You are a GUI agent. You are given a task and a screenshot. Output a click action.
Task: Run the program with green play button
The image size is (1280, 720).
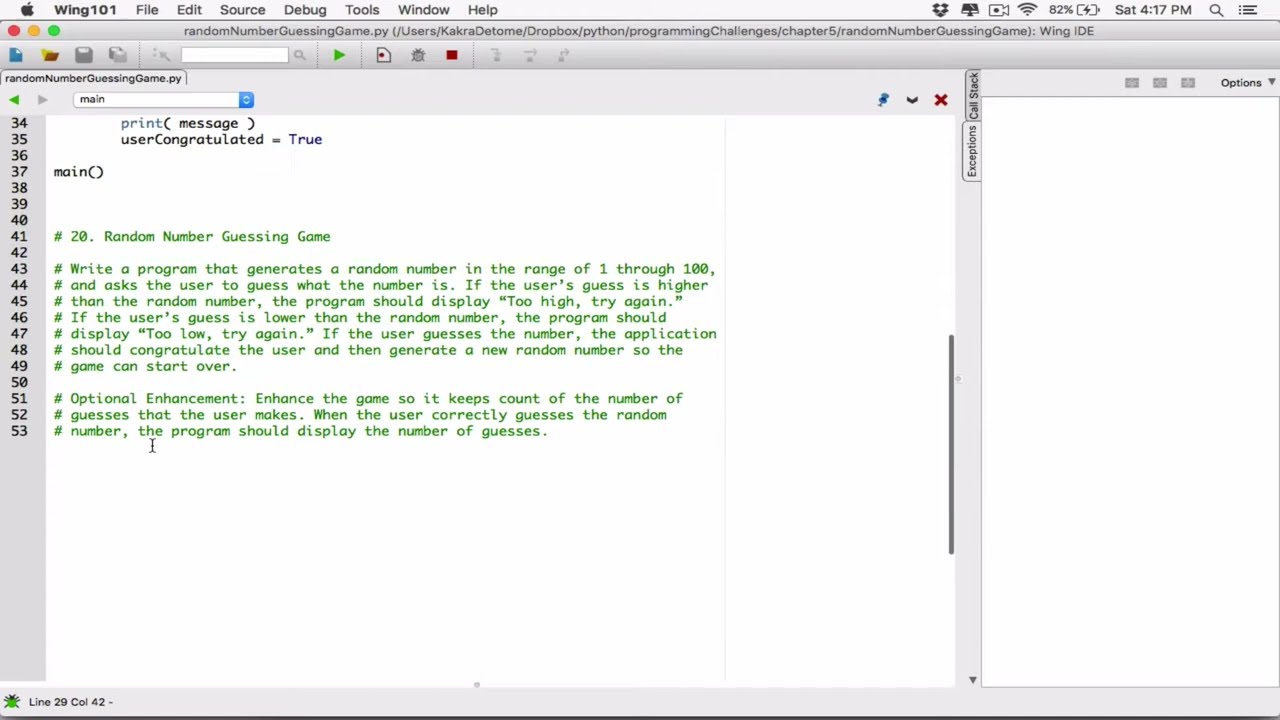[x=339, y=55]
